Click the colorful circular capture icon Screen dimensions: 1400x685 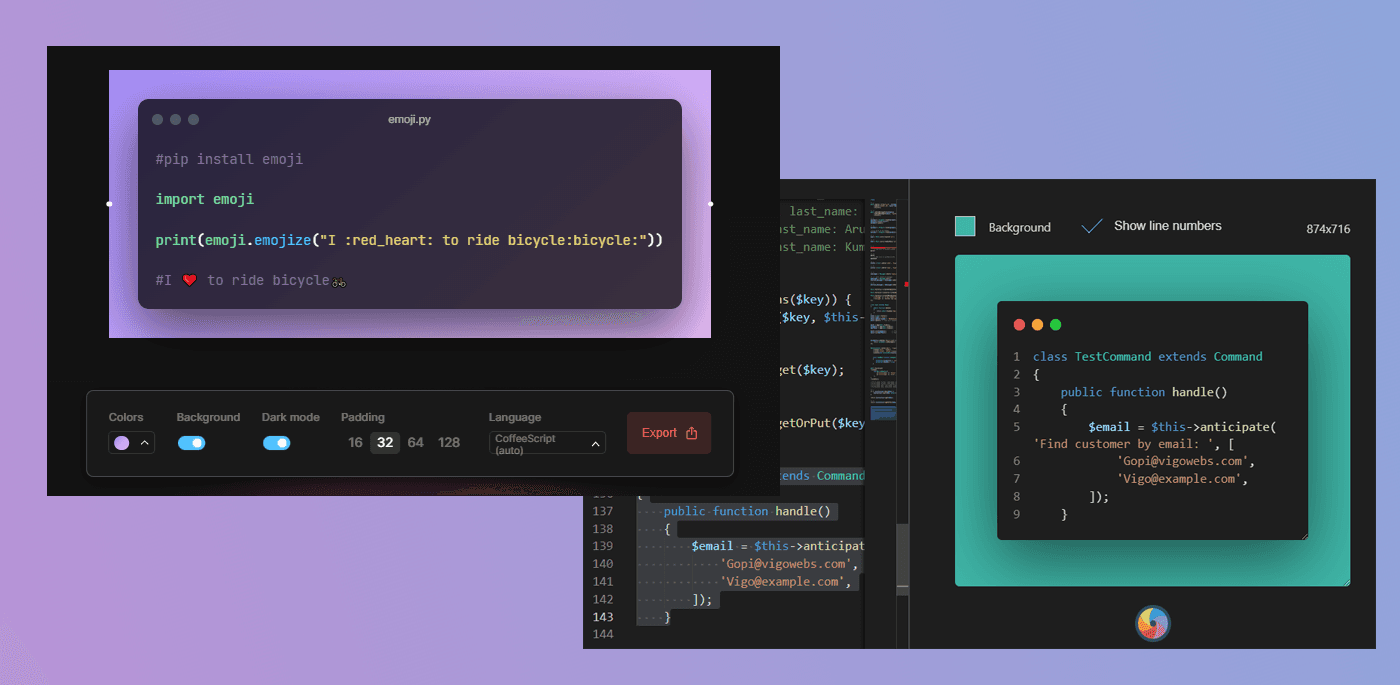(x=1152, y=623)
